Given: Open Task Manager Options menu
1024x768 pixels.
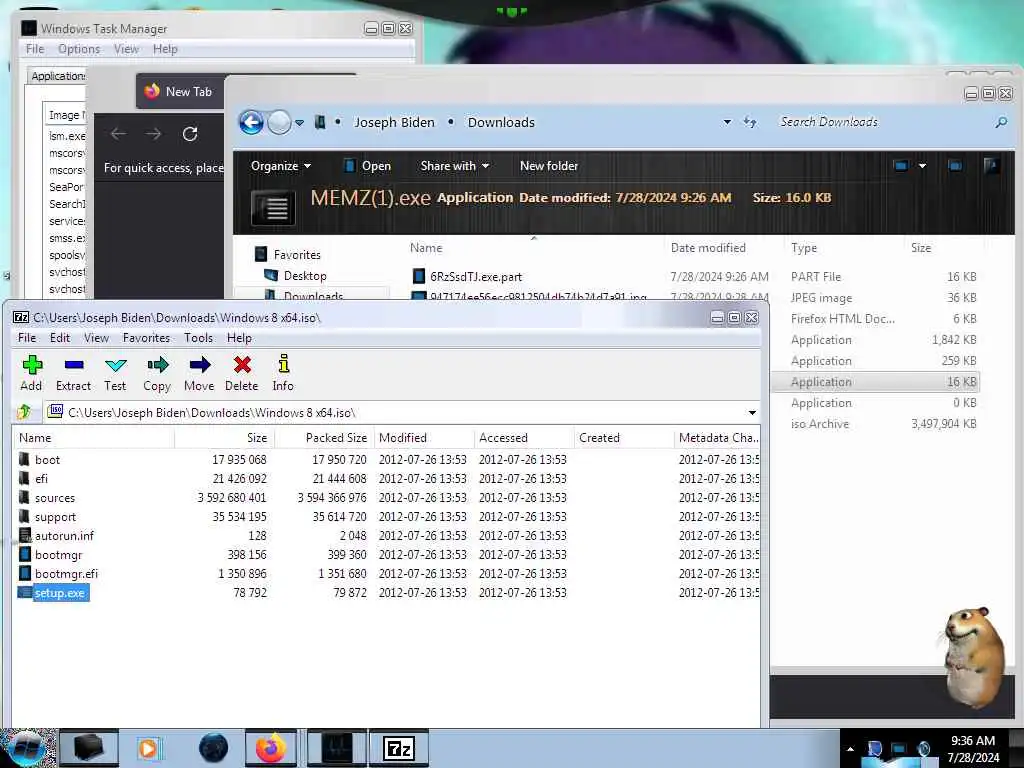Looking at the screenshot, I should [79, 49].
